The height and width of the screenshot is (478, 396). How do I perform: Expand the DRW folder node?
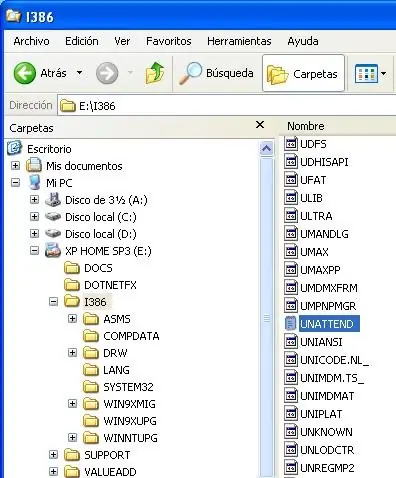tap(72, 353)
